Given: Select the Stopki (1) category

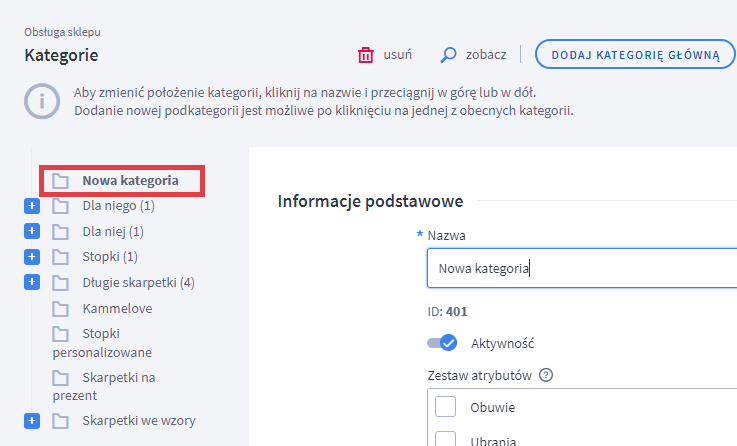Looking at the screenshot, I should [110, 257].
